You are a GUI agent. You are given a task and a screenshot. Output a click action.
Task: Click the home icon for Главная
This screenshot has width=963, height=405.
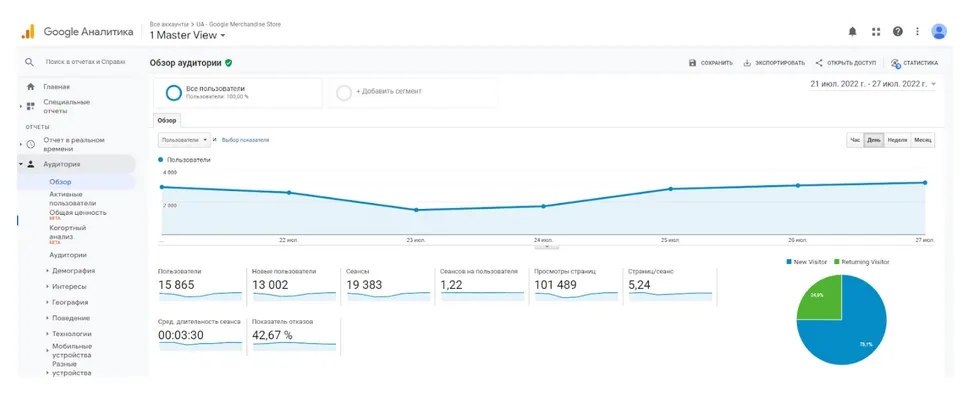coord(30,87)
